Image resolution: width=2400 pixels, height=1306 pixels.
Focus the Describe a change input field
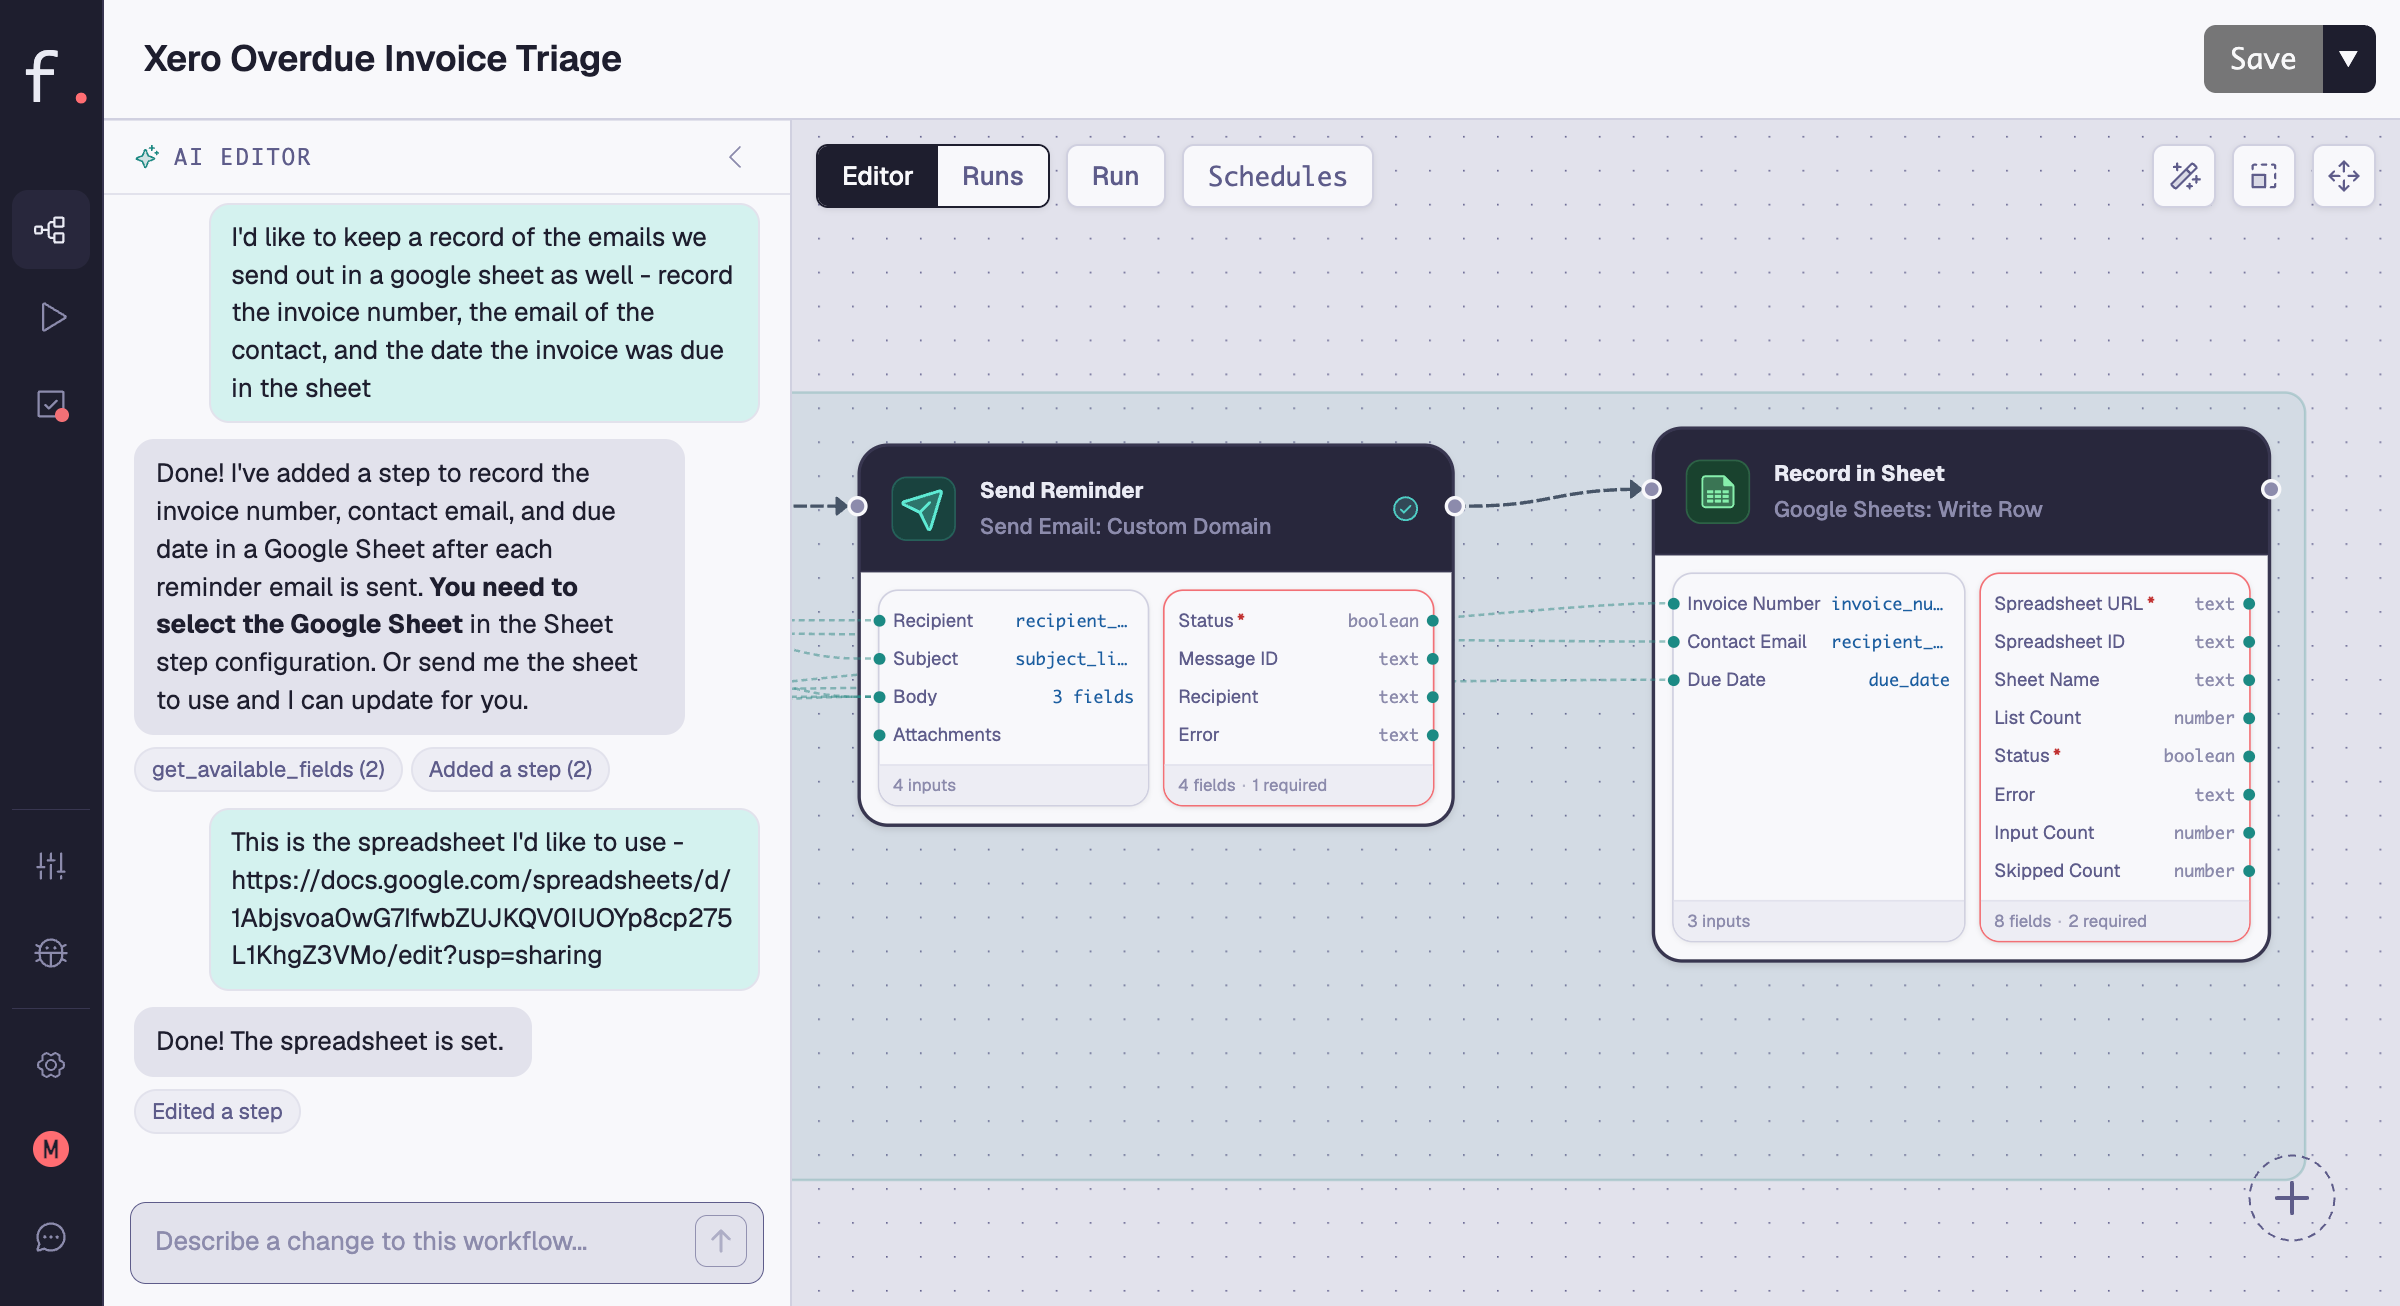click(420, 1241)
